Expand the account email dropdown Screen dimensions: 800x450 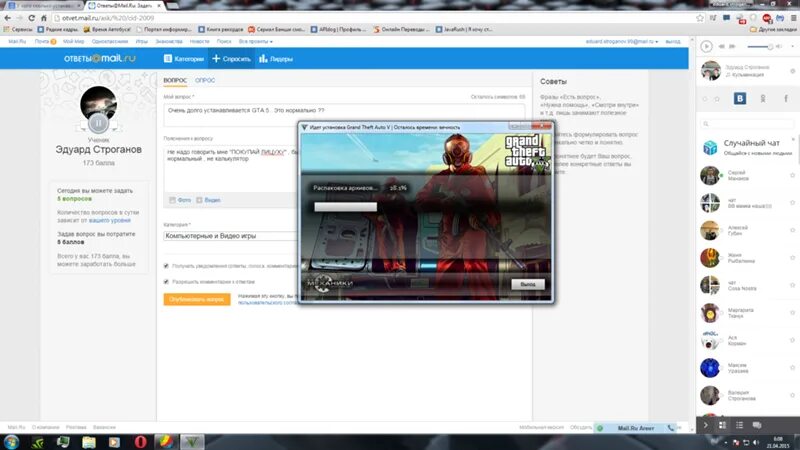point(622,41)
